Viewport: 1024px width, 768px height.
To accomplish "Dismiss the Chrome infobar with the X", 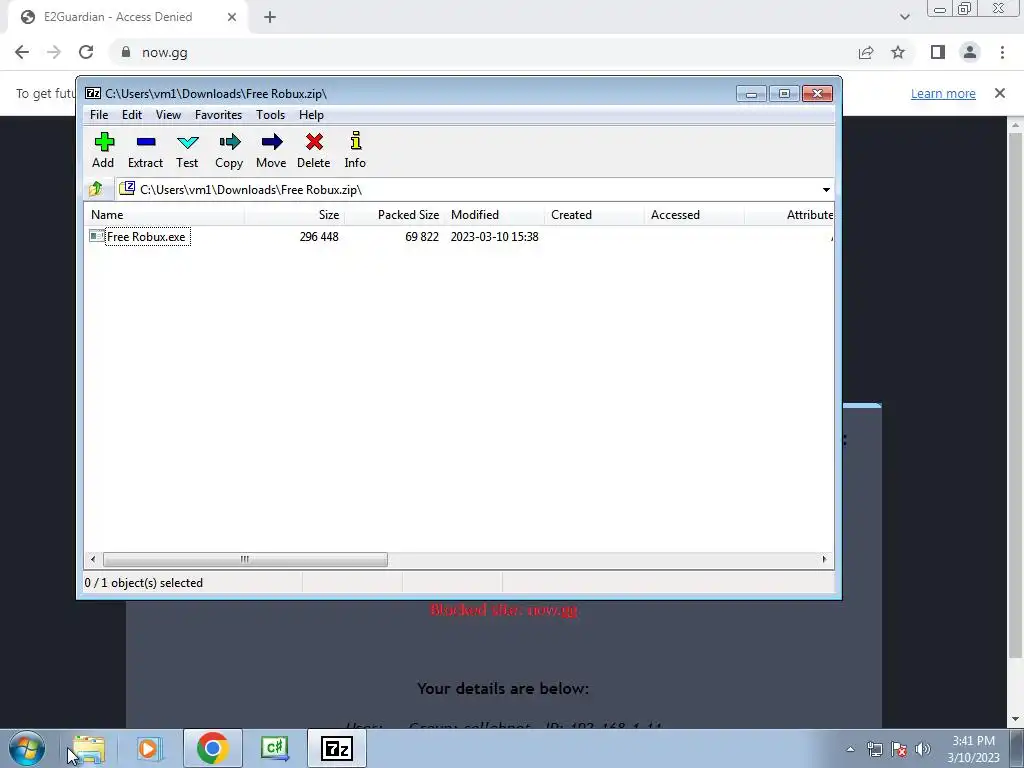I will [1000, 93].
